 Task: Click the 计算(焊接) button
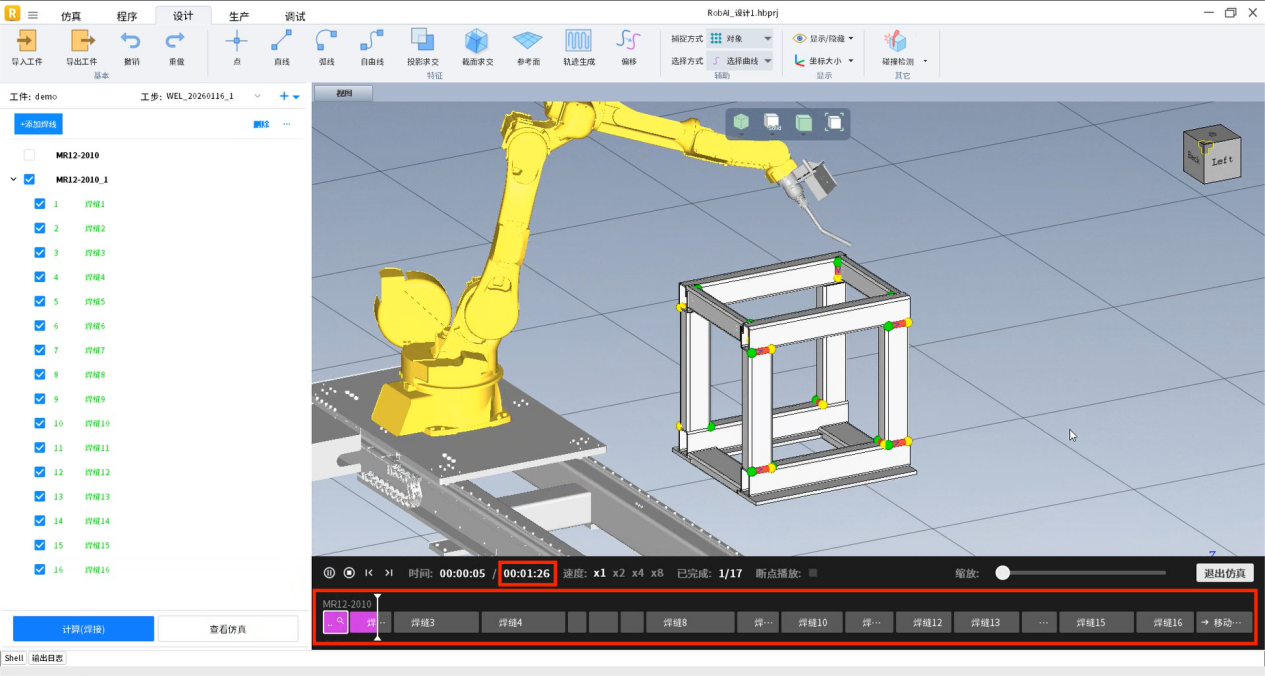tap(83, 628)
